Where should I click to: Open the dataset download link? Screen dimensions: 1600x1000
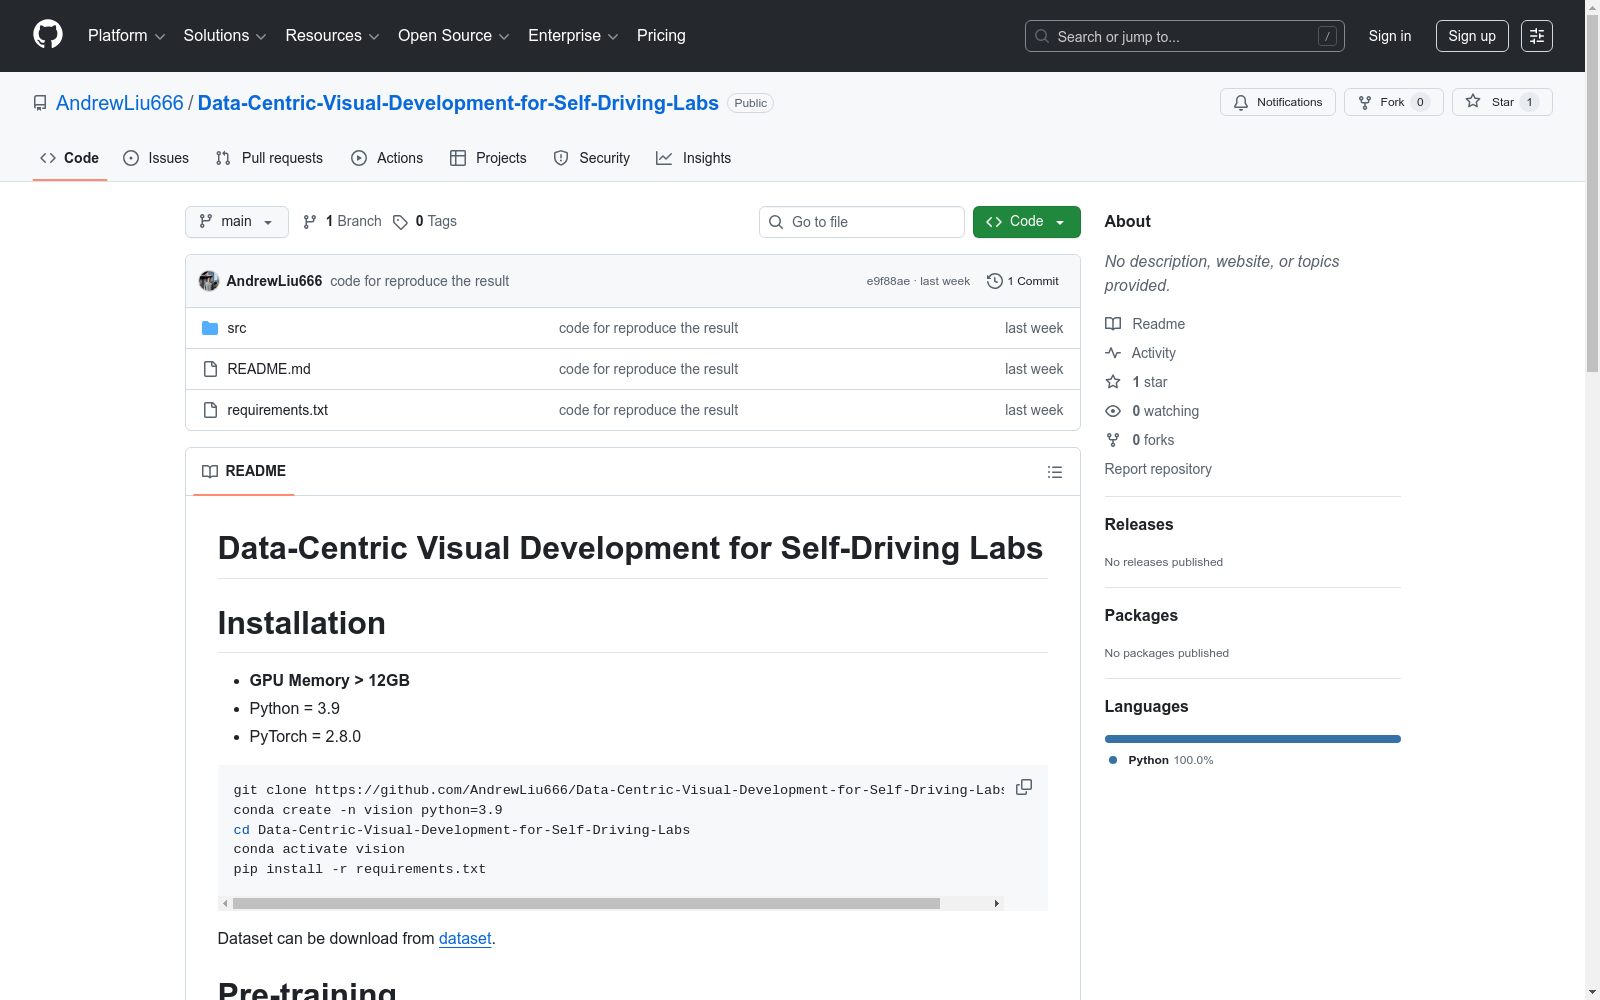pos(465,938)
